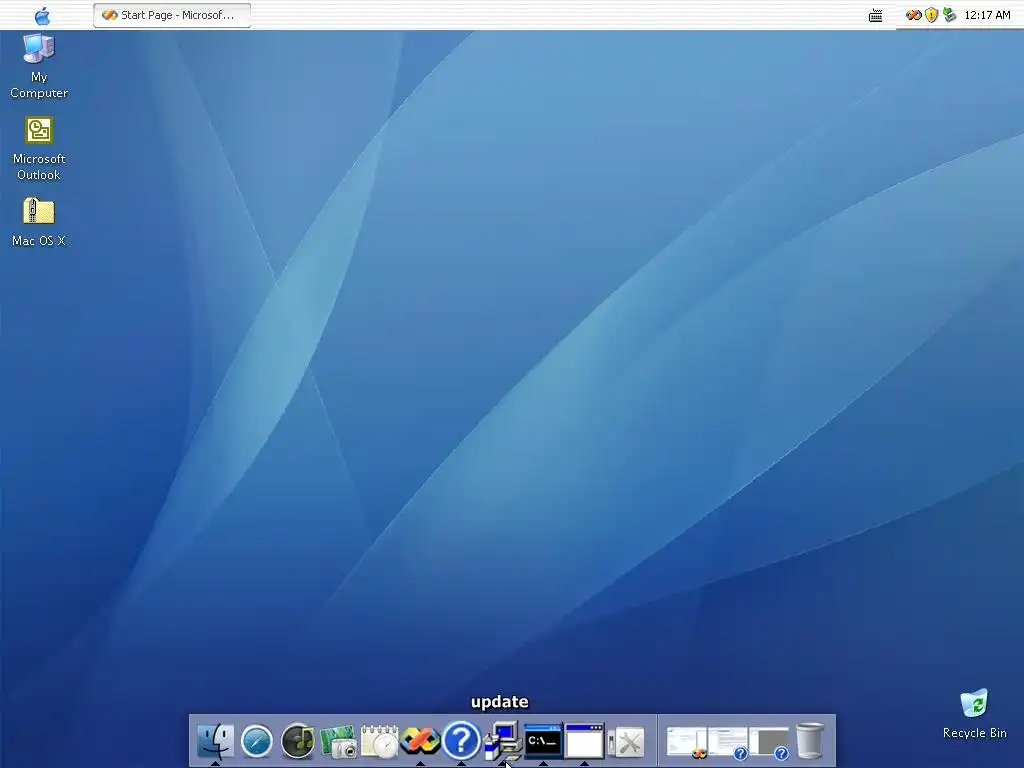
Task: Click the keyboard icon in the top bar
Action: pyautogui.click(x=876, y=16)
